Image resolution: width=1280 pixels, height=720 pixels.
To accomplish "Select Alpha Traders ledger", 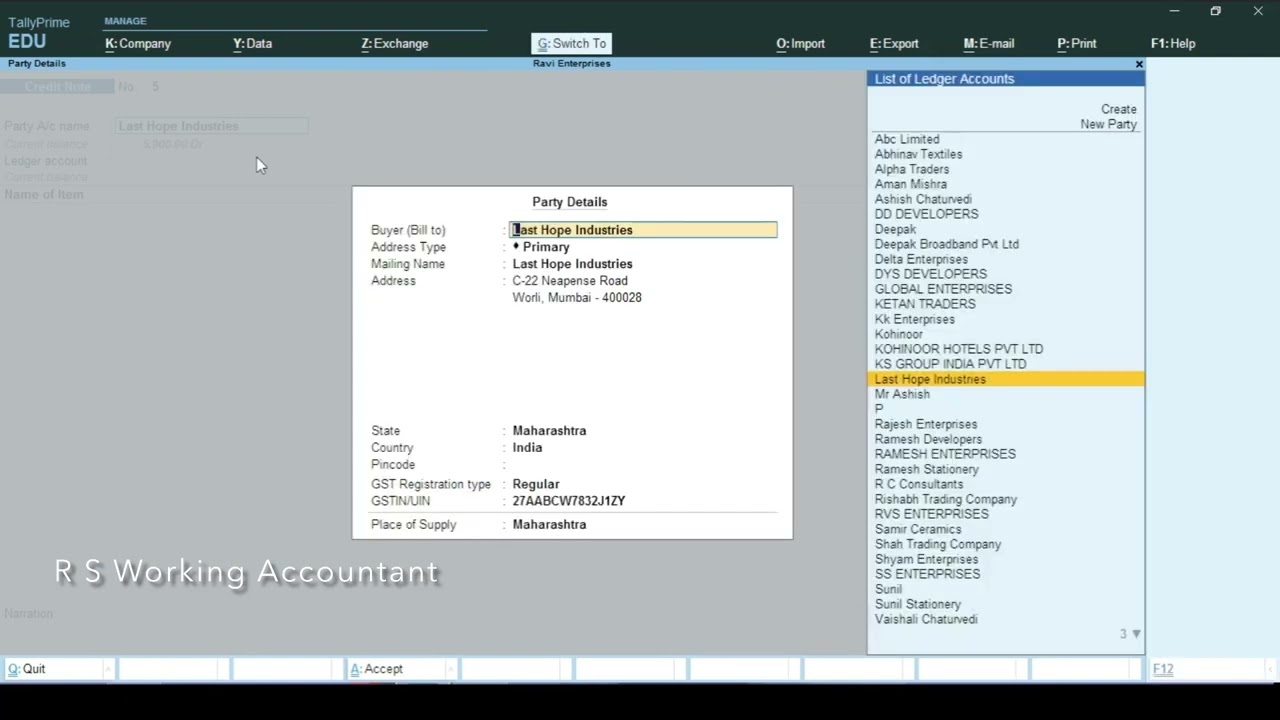I will coord(912,169).
